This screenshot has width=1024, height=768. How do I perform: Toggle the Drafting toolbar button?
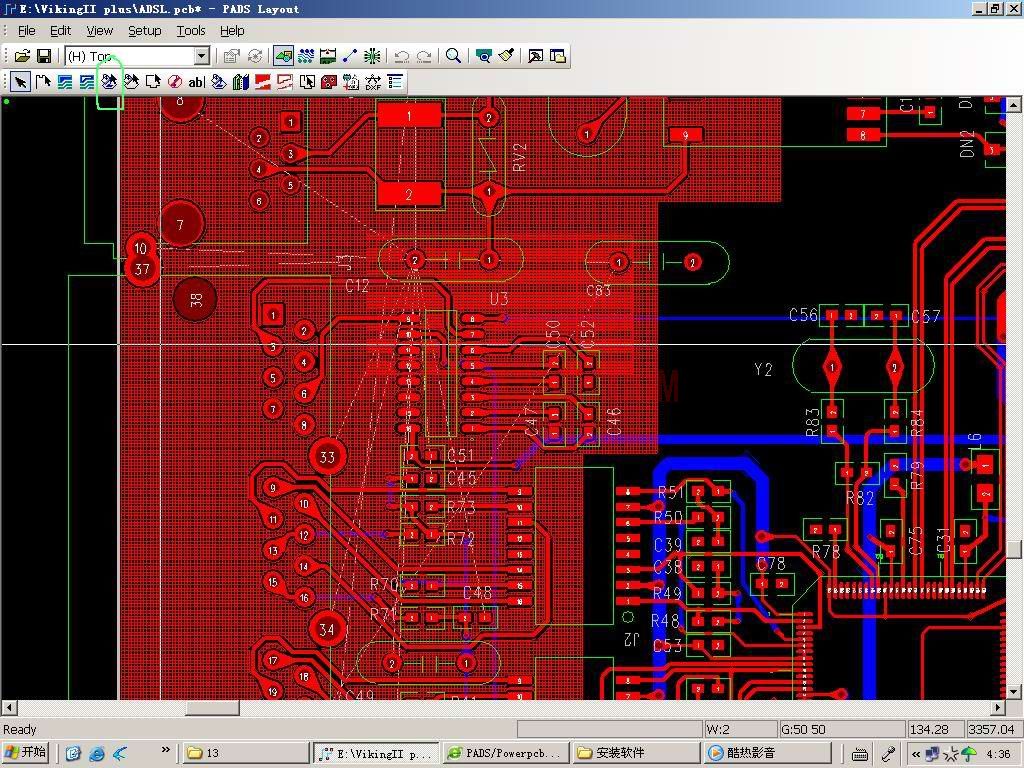pyautogui.click(x=283, y=56)
